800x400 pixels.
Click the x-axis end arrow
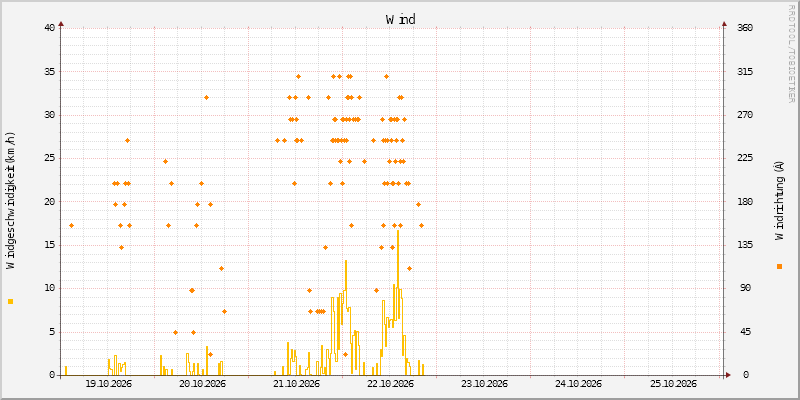coord(729,375)
